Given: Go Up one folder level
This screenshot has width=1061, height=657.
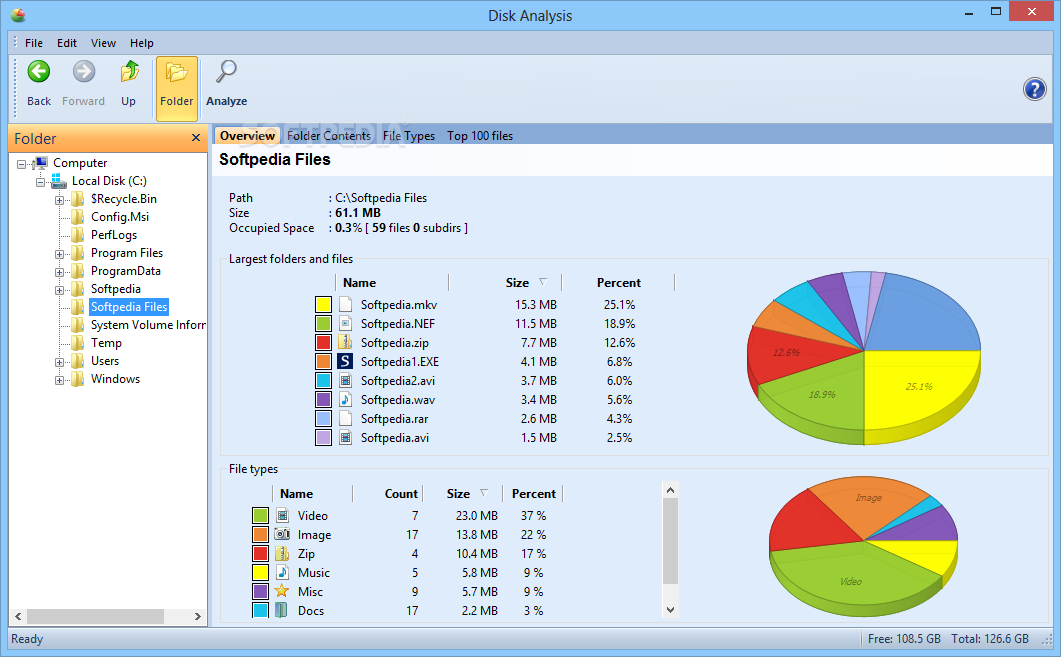Looking at the screenshot, I should point(129,84).
